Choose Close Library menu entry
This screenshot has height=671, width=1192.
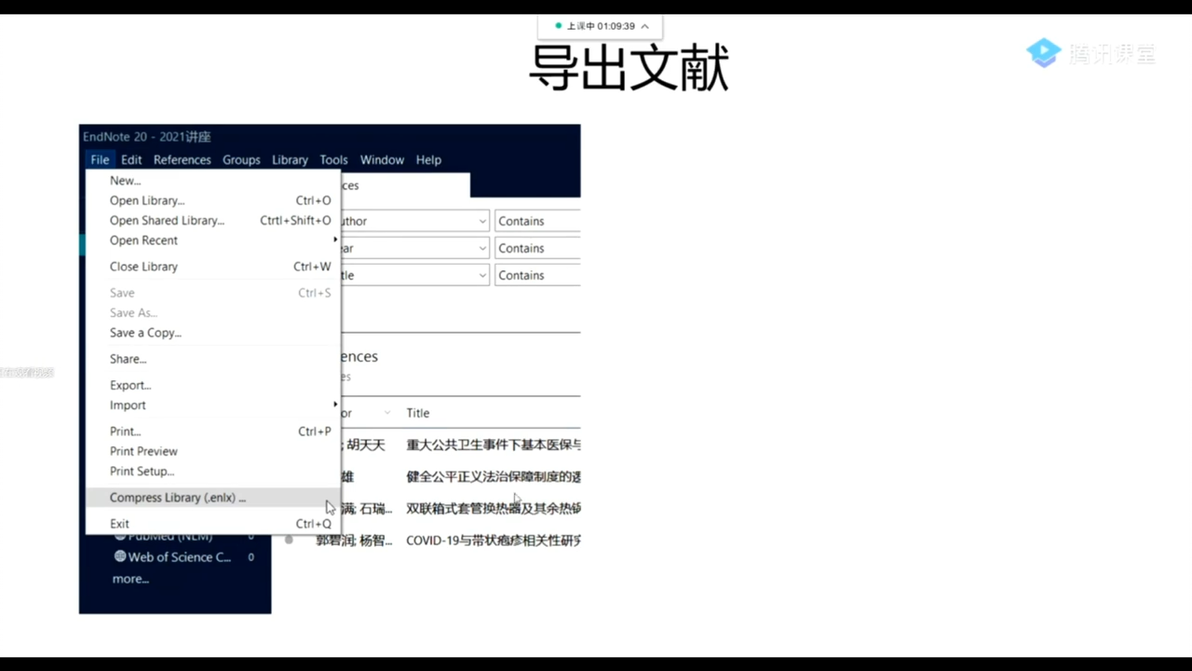click(x=213, y=267)
